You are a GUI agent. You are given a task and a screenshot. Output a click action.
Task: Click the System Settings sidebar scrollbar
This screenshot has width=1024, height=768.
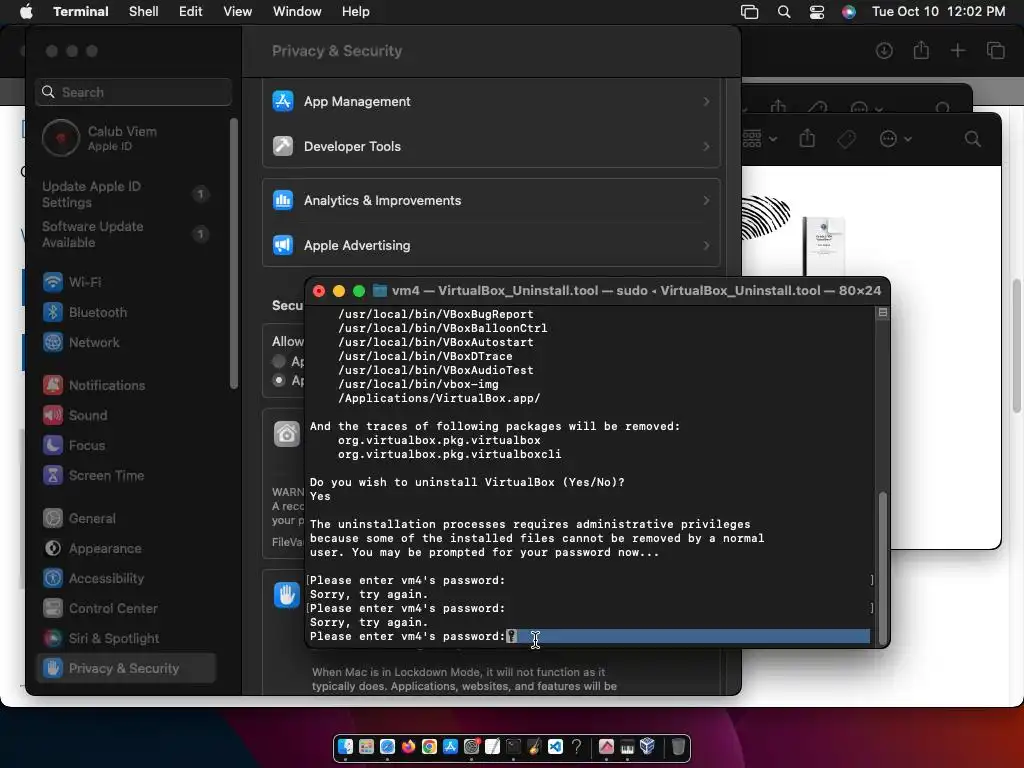click(234, 253)
